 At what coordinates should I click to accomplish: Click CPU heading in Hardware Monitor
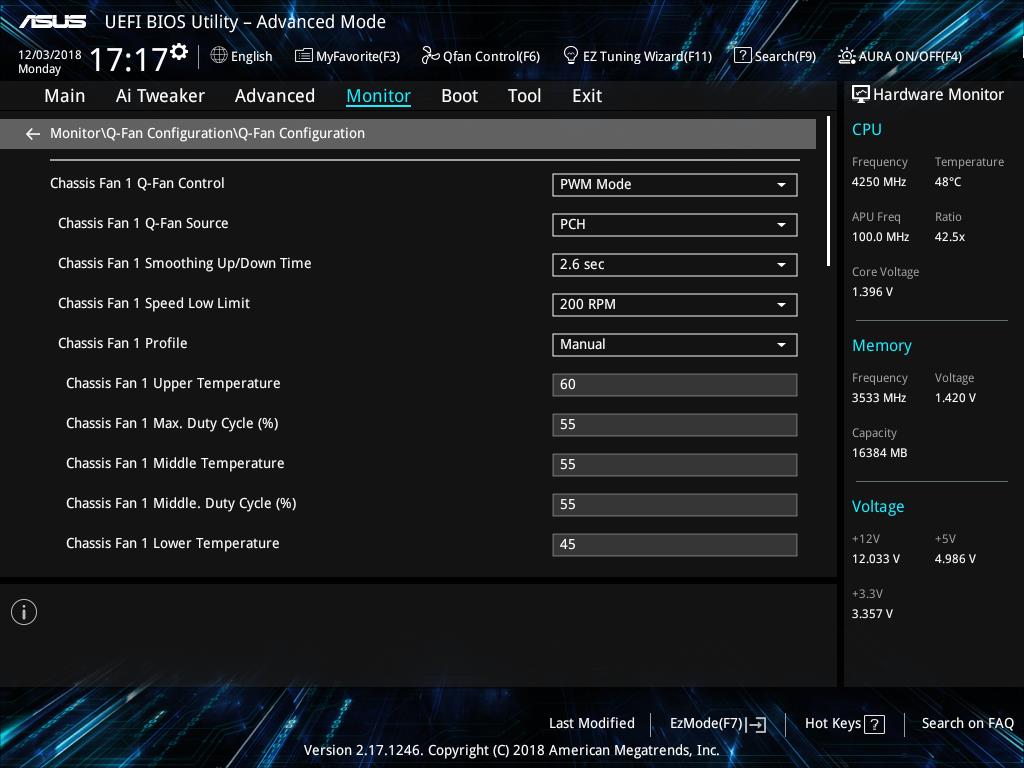point(867,129)
